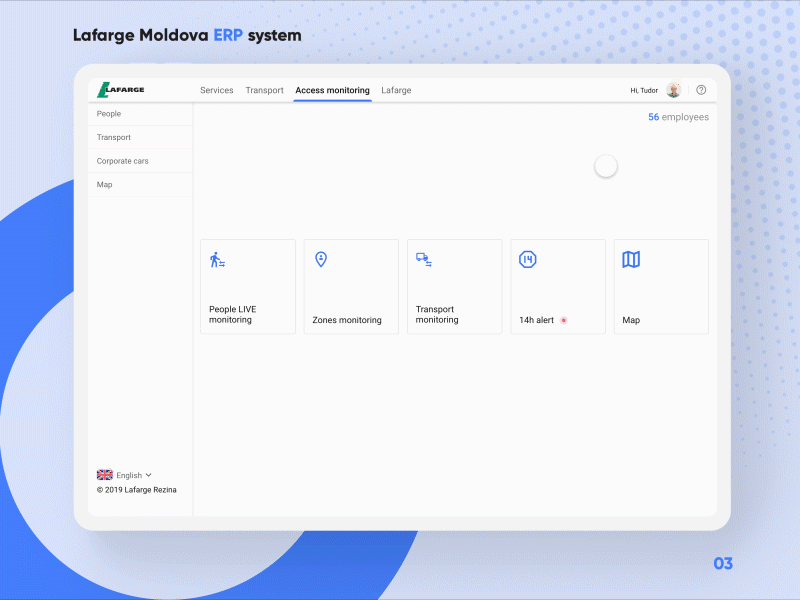This screenshot has height=600, width=800.
Task: Toggle the red alert indicator on 14h alert
Action: pyautogui.click(x=563, y=320)
